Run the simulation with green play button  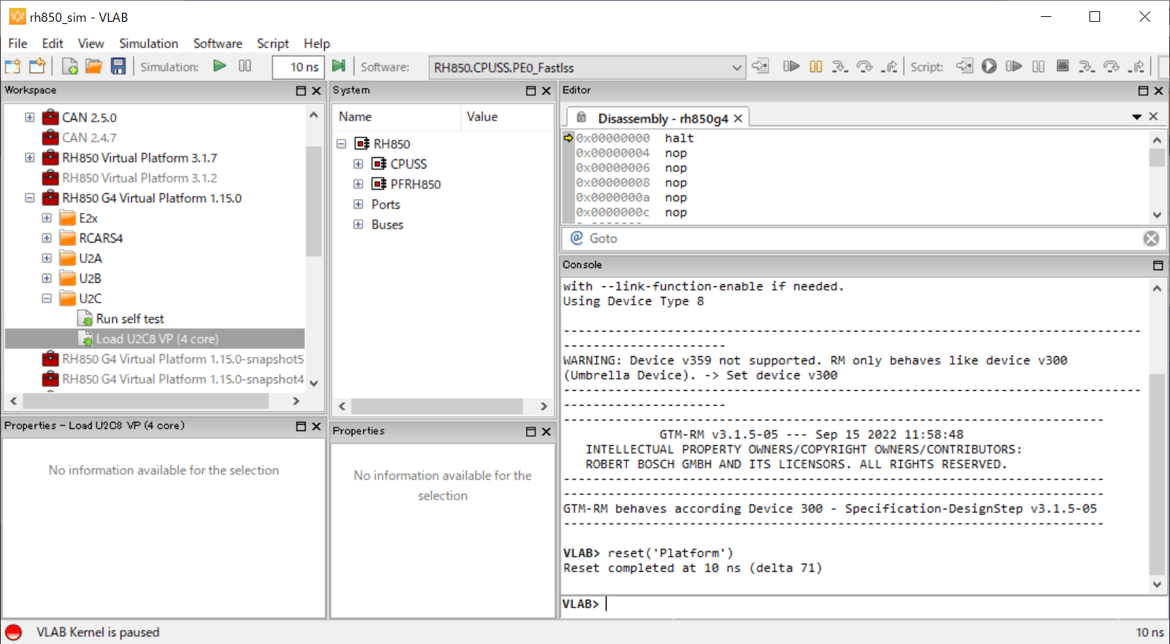point(219,66)
